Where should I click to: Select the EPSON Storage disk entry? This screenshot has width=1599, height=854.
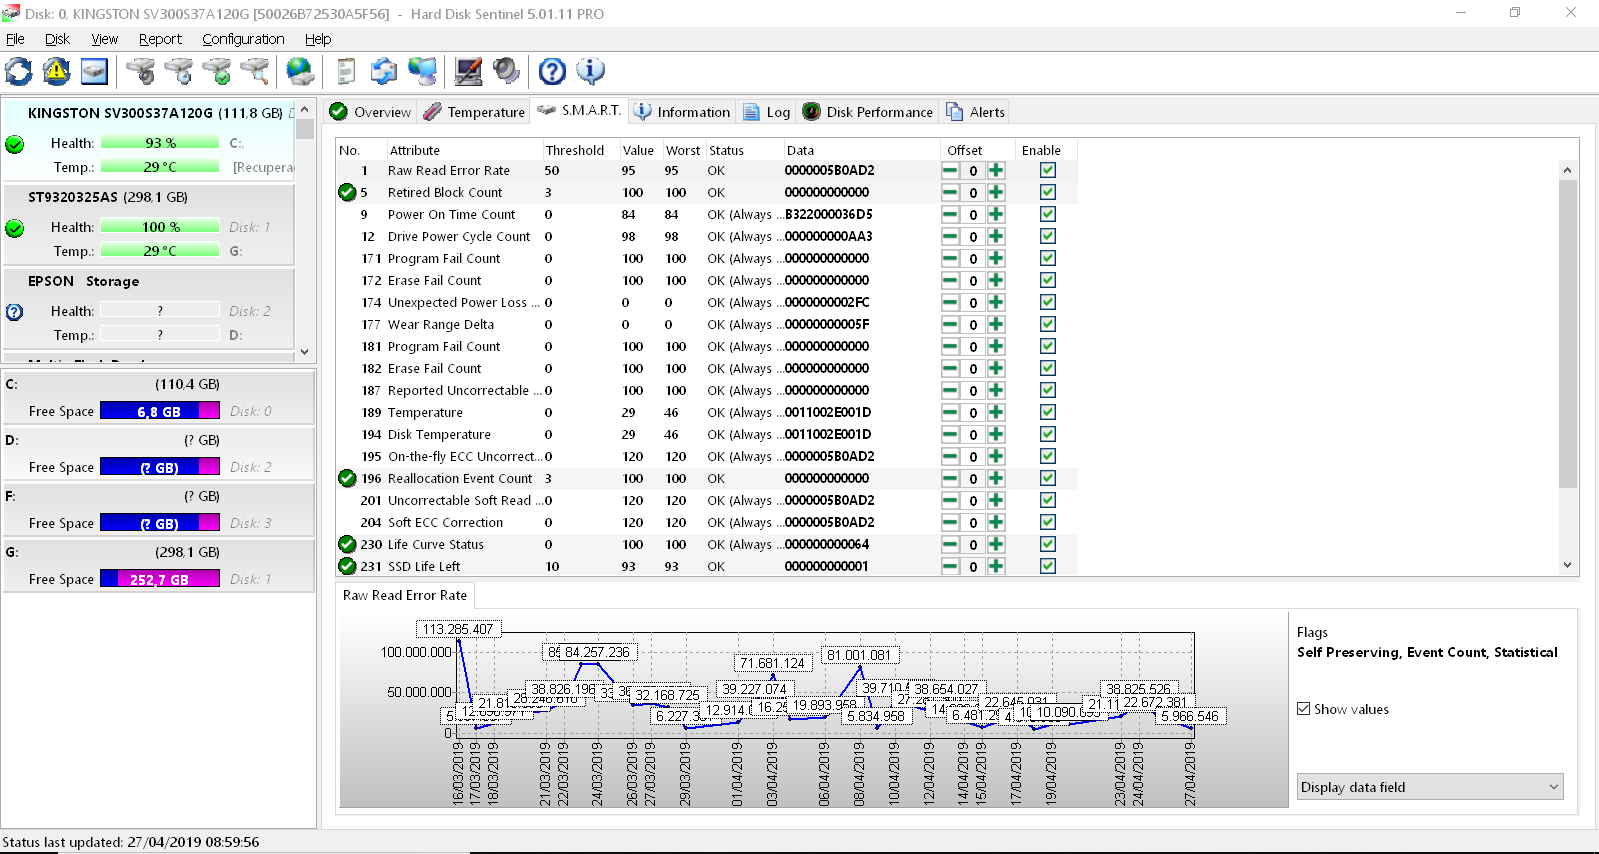148,309
